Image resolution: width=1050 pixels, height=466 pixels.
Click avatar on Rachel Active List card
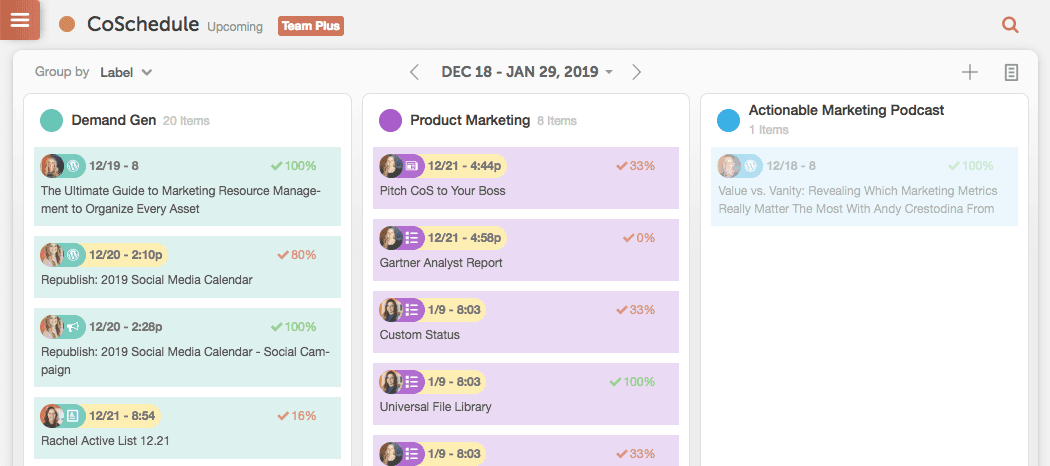[x=52, y=416]
